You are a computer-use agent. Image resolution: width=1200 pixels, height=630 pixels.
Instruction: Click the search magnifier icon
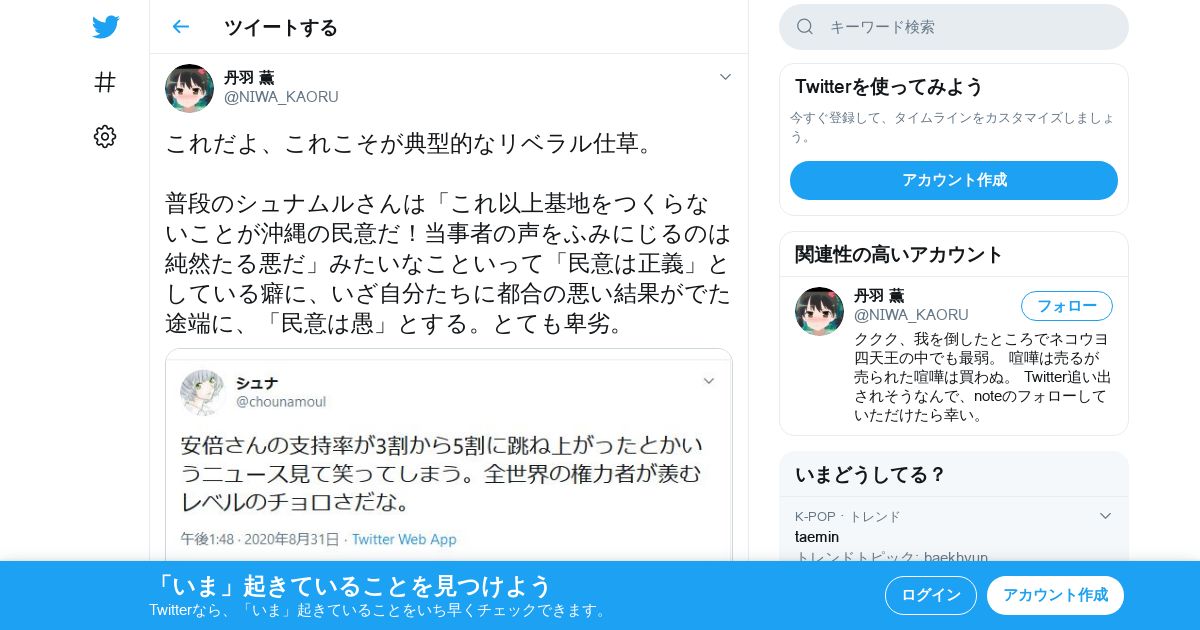[x=805, y=27]
